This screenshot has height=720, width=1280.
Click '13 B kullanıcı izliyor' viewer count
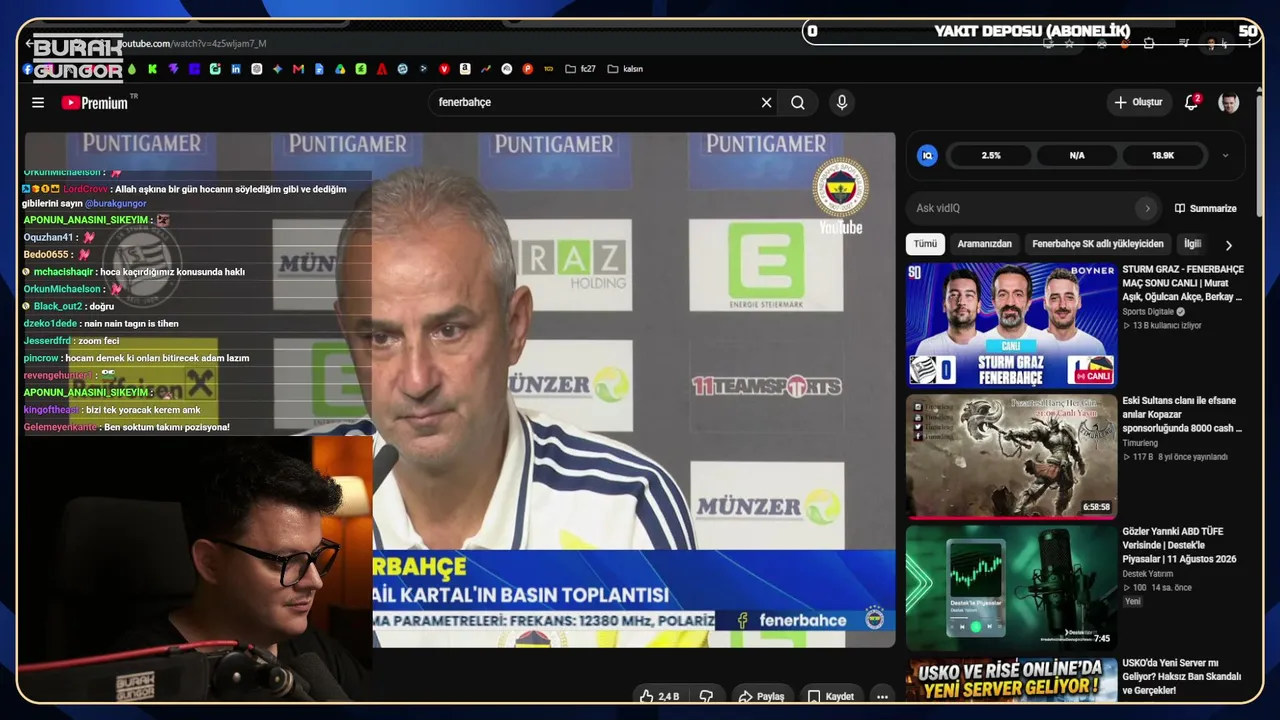[1167, 325]
